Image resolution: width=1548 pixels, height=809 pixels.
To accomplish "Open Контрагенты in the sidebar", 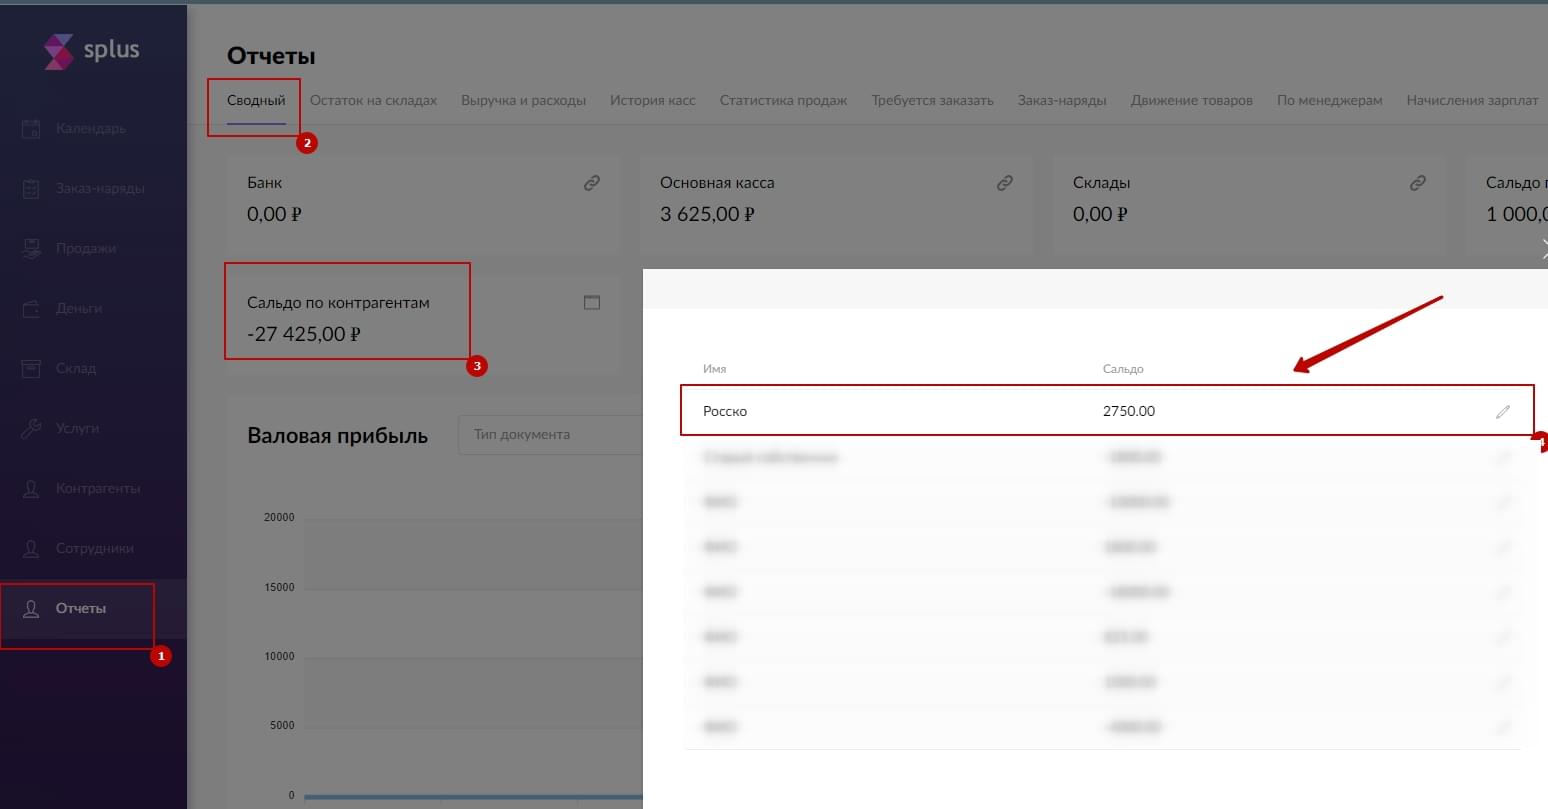I will tap(98, 488).
